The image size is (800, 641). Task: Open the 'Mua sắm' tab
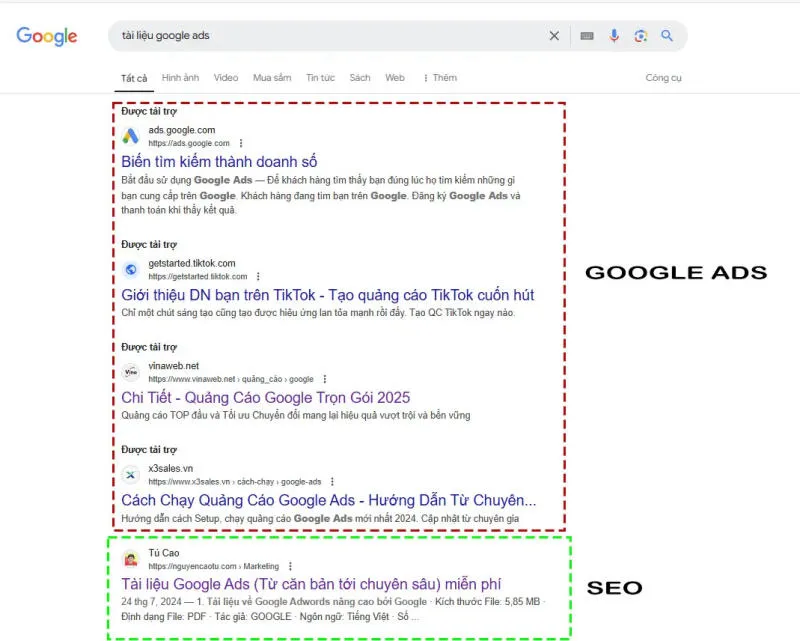coord(272,78)
